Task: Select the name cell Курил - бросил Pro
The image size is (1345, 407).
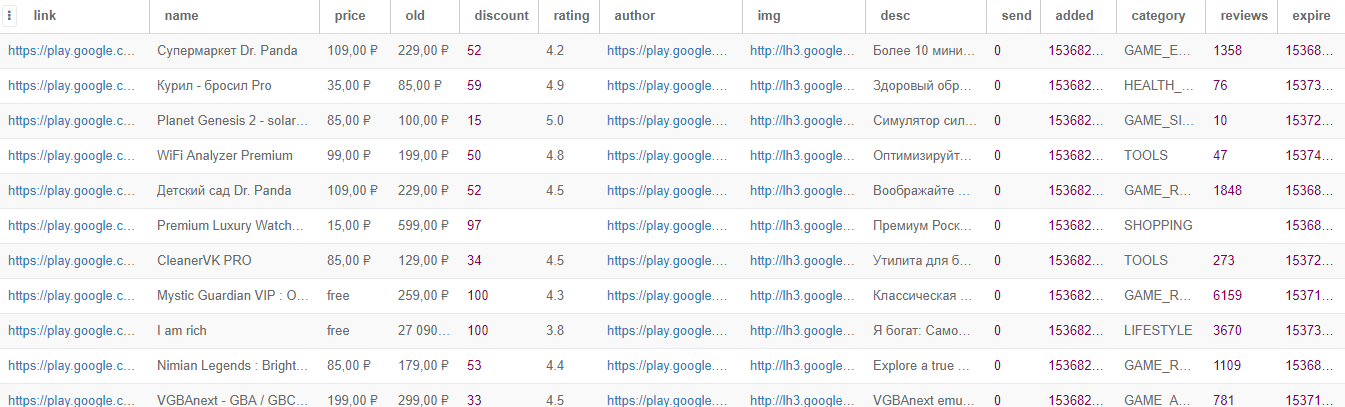Action: (x=214, y=86)
